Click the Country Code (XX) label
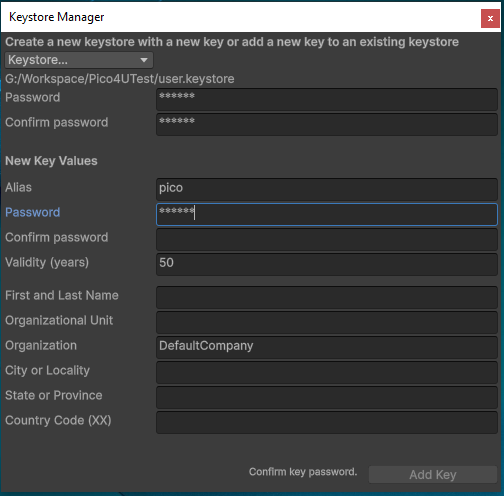This screenshot has width=504, height=496. coord(58,420)
